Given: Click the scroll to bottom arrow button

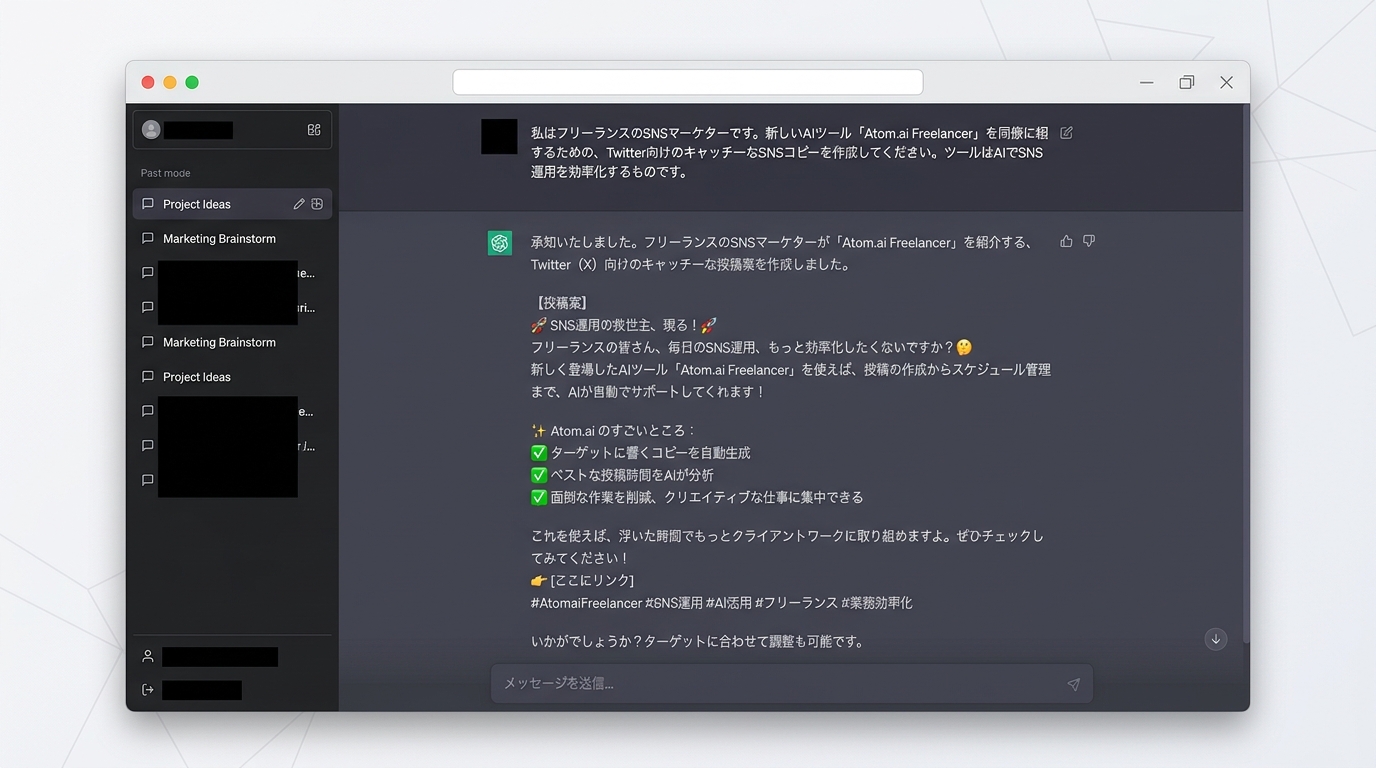Looking at the screenshot, I should 1216,639.
